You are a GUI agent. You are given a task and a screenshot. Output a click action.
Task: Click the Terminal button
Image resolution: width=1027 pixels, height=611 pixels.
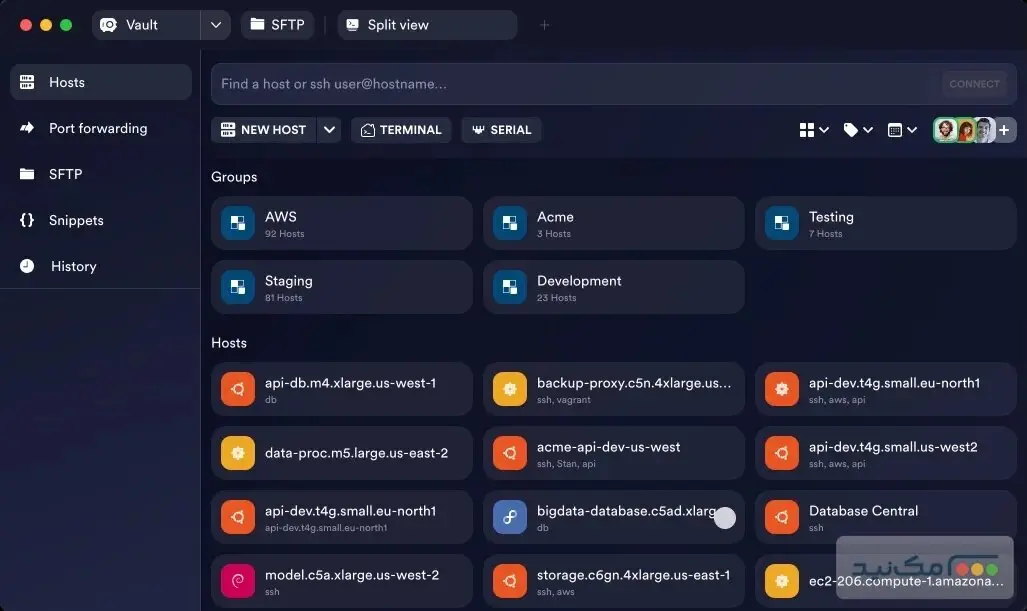(401, 130)
